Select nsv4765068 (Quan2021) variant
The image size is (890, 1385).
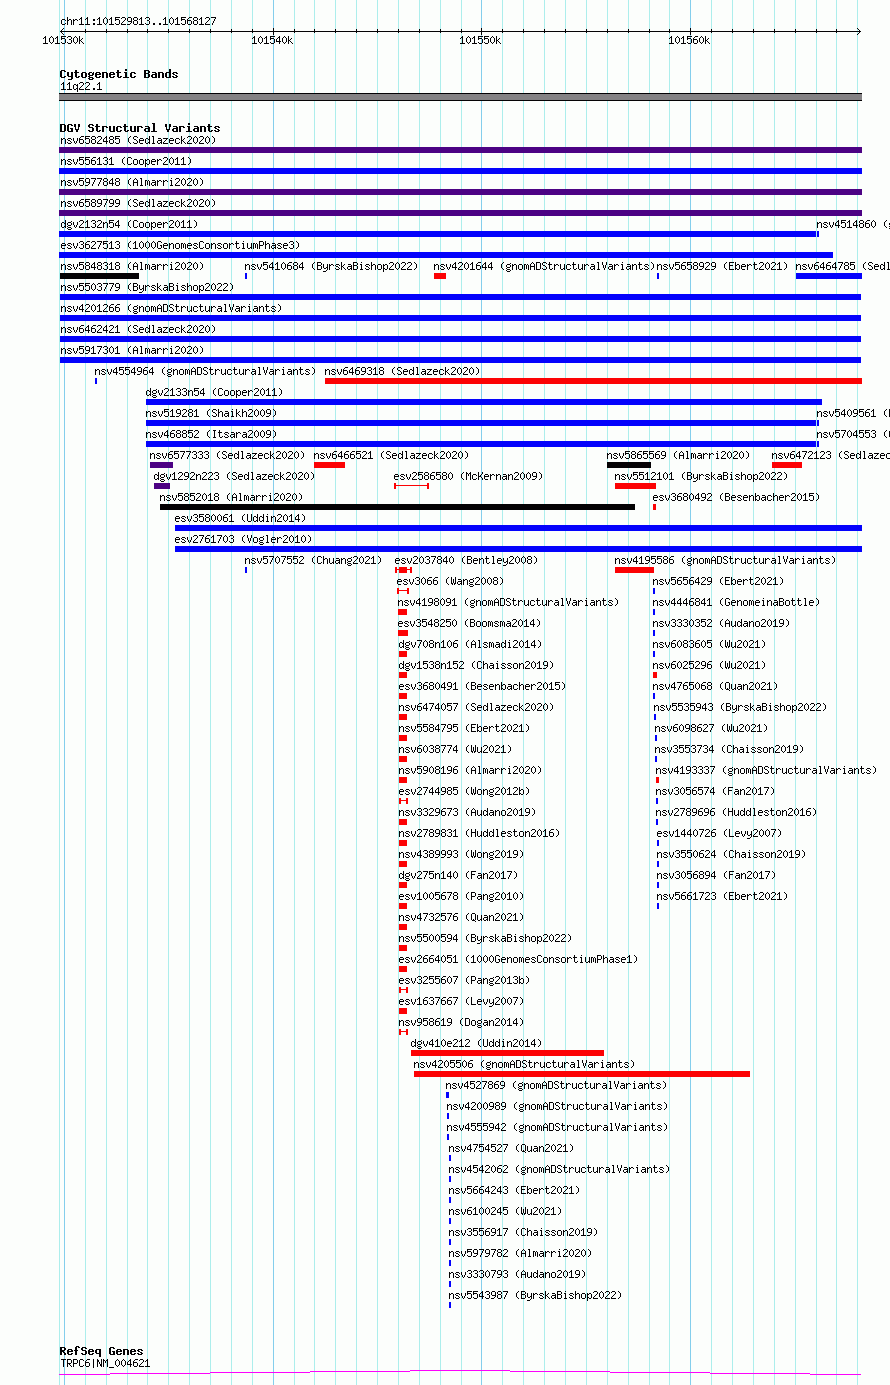pyautogui.click(x=715, y=686)
